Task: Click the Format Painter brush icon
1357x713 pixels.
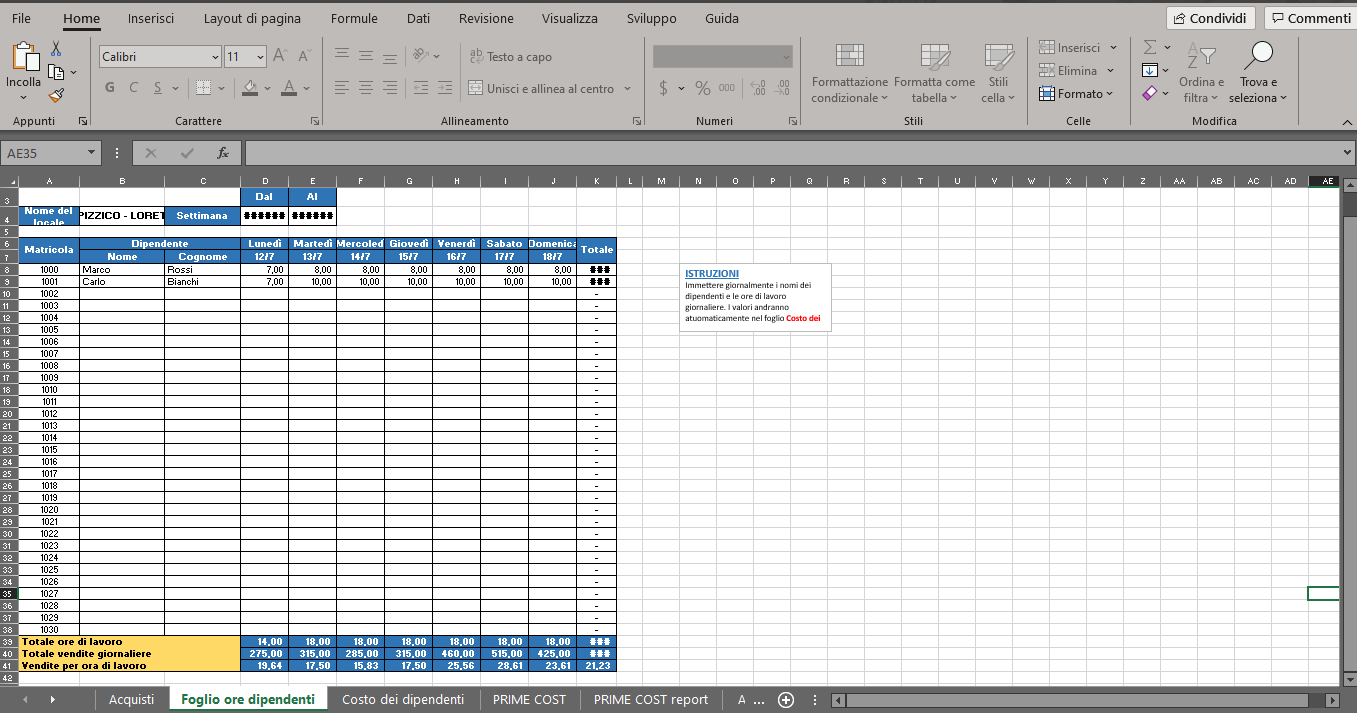Action: [x=56, y=95]
